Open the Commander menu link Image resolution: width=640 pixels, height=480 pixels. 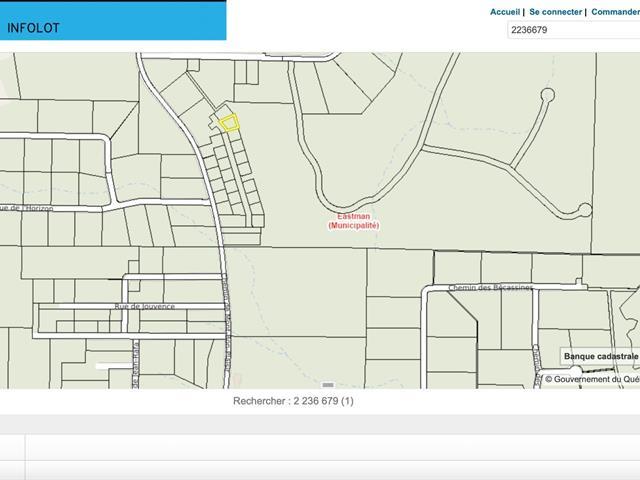click(614, 12)
